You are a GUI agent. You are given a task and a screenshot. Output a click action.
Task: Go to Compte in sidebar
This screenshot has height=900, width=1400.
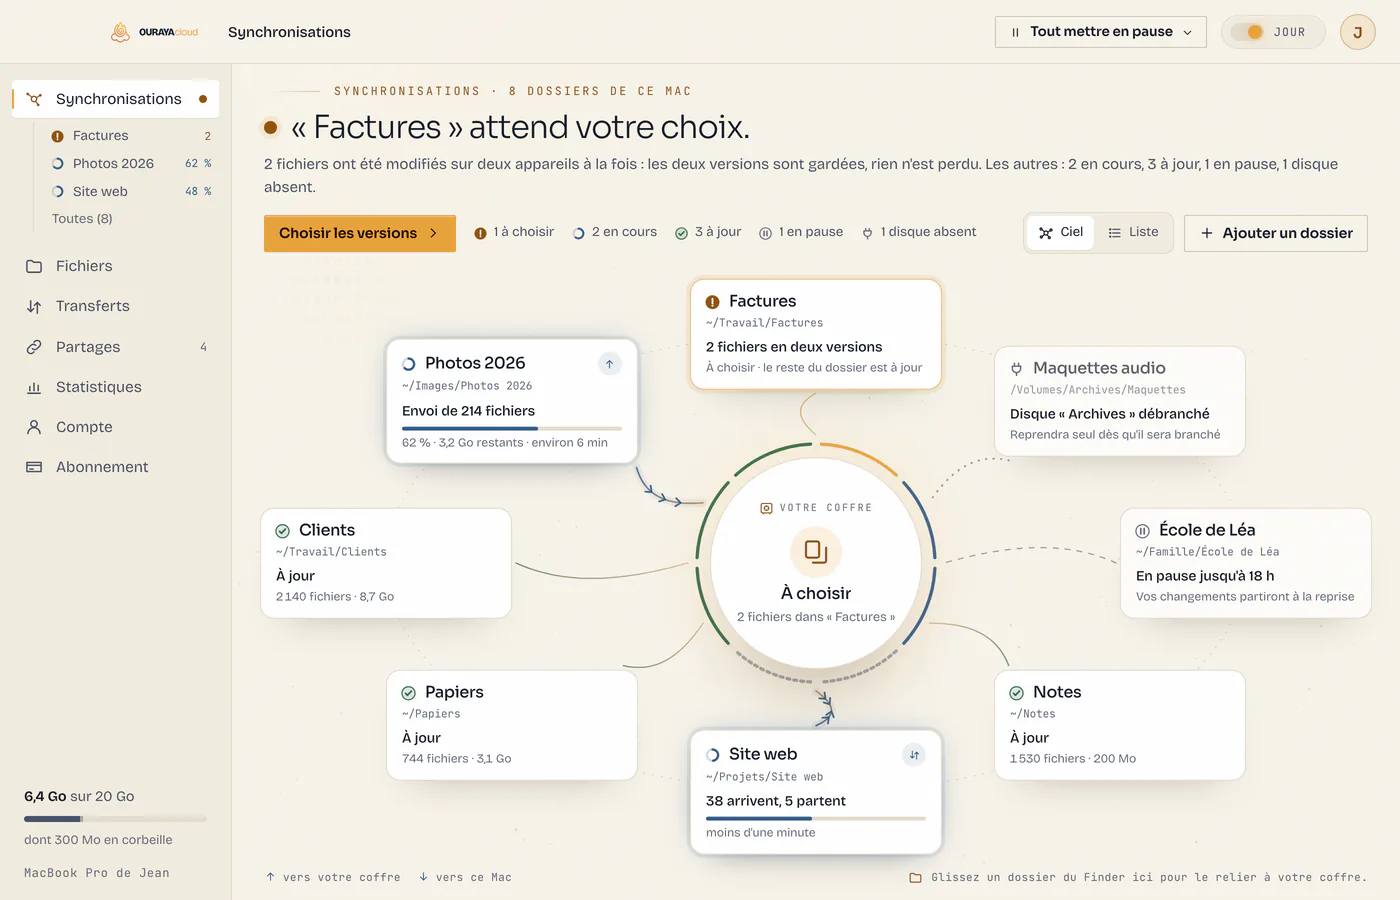(116, 427)
